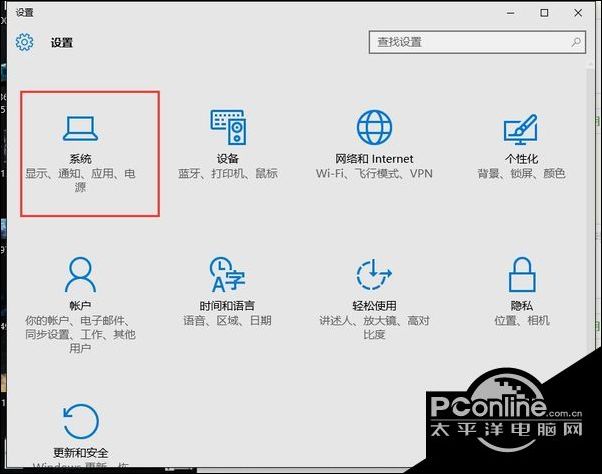Click the 背景、锁屏、颜色 description

(521, 173)
